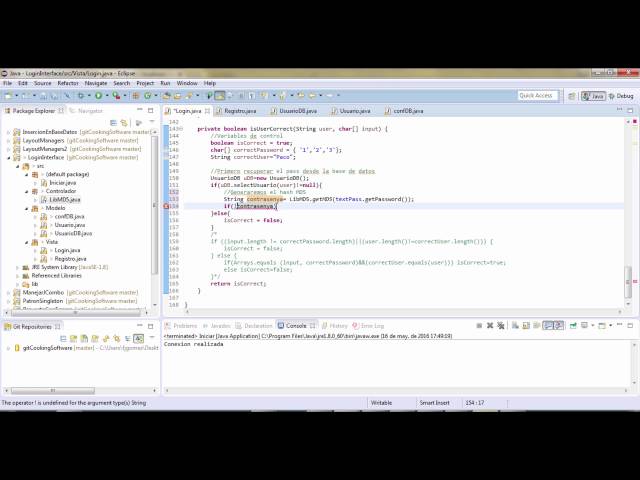Open the Refactor menu
This screenshot has width=640, height=480.
tap(68, 83)
